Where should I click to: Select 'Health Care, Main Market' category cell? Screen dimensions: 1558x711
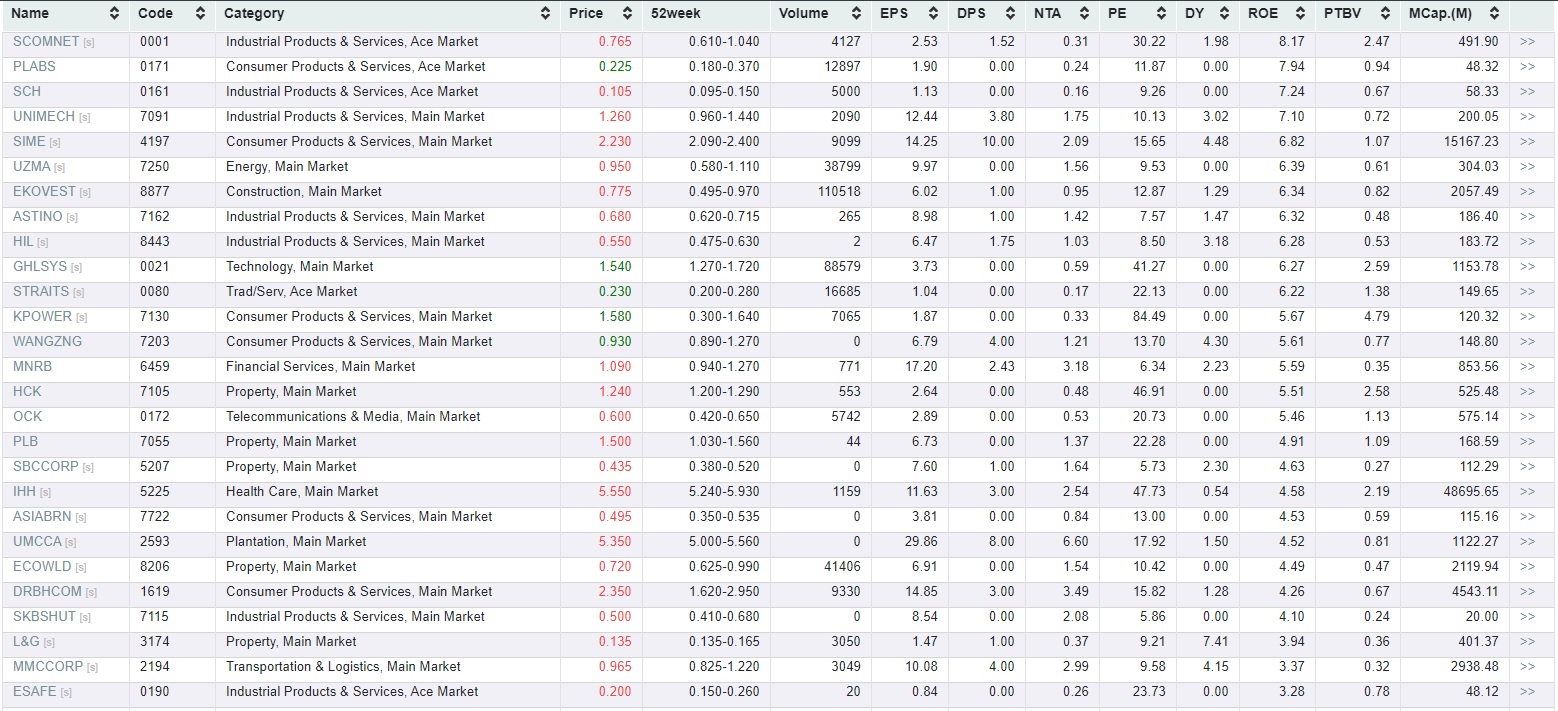pos(302,492)
